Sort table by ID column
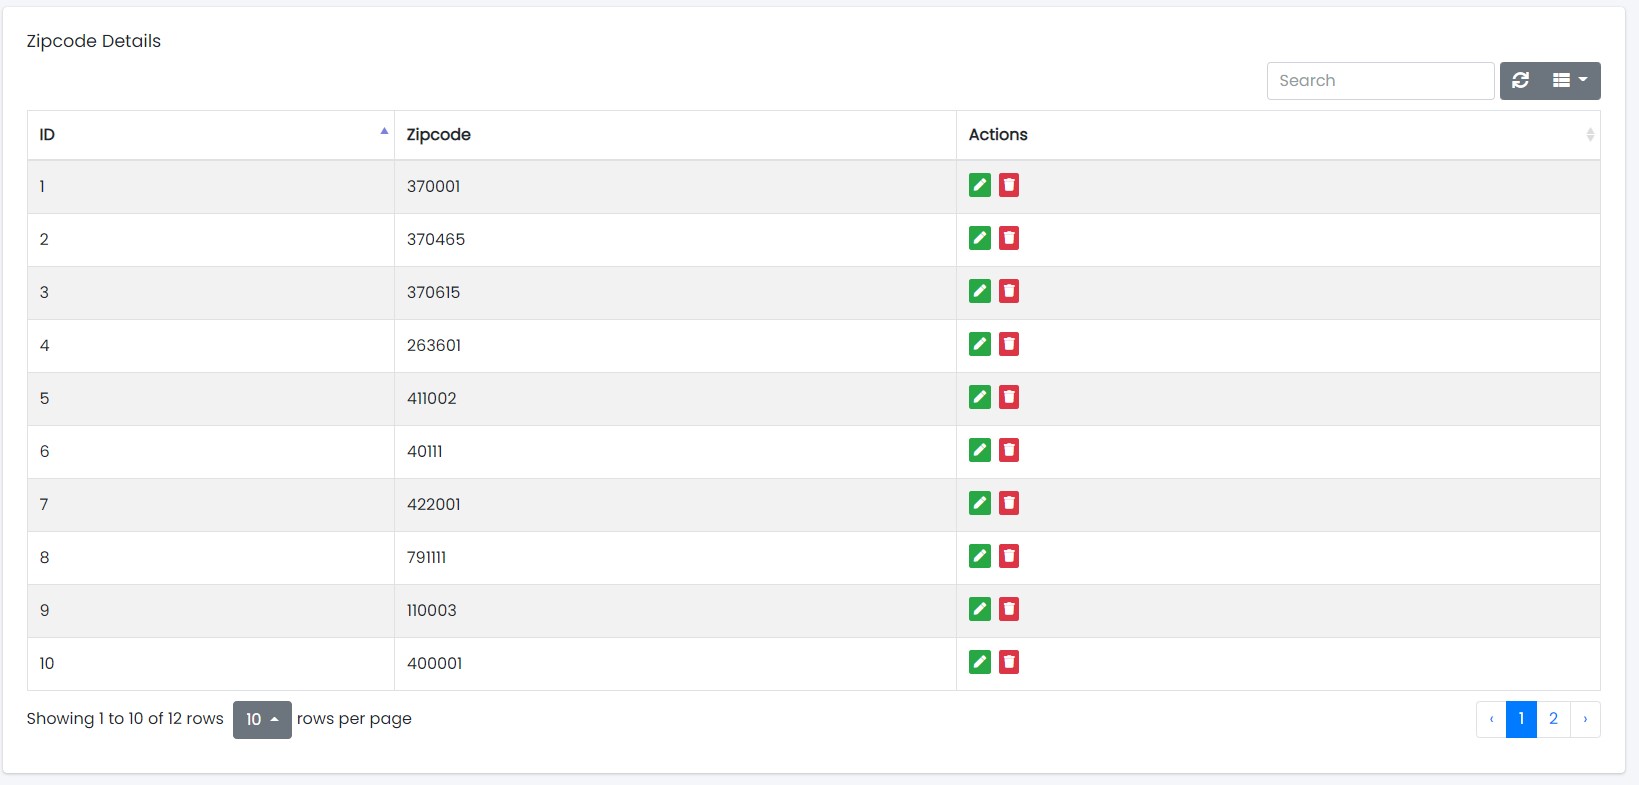 pos(210,135)
